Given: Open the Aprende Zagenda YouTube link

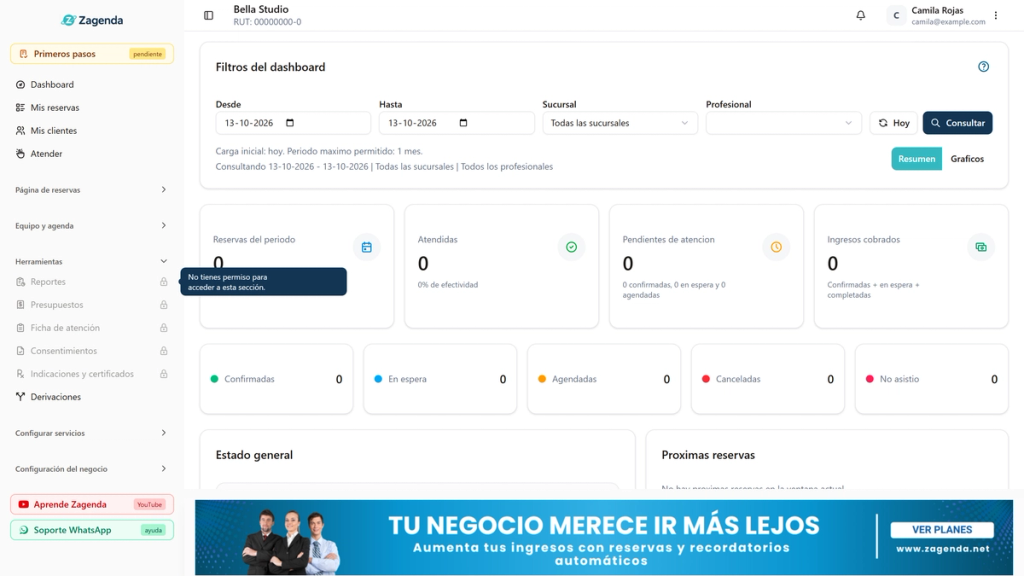Looking at the screenshot, I should pos(91,504).
